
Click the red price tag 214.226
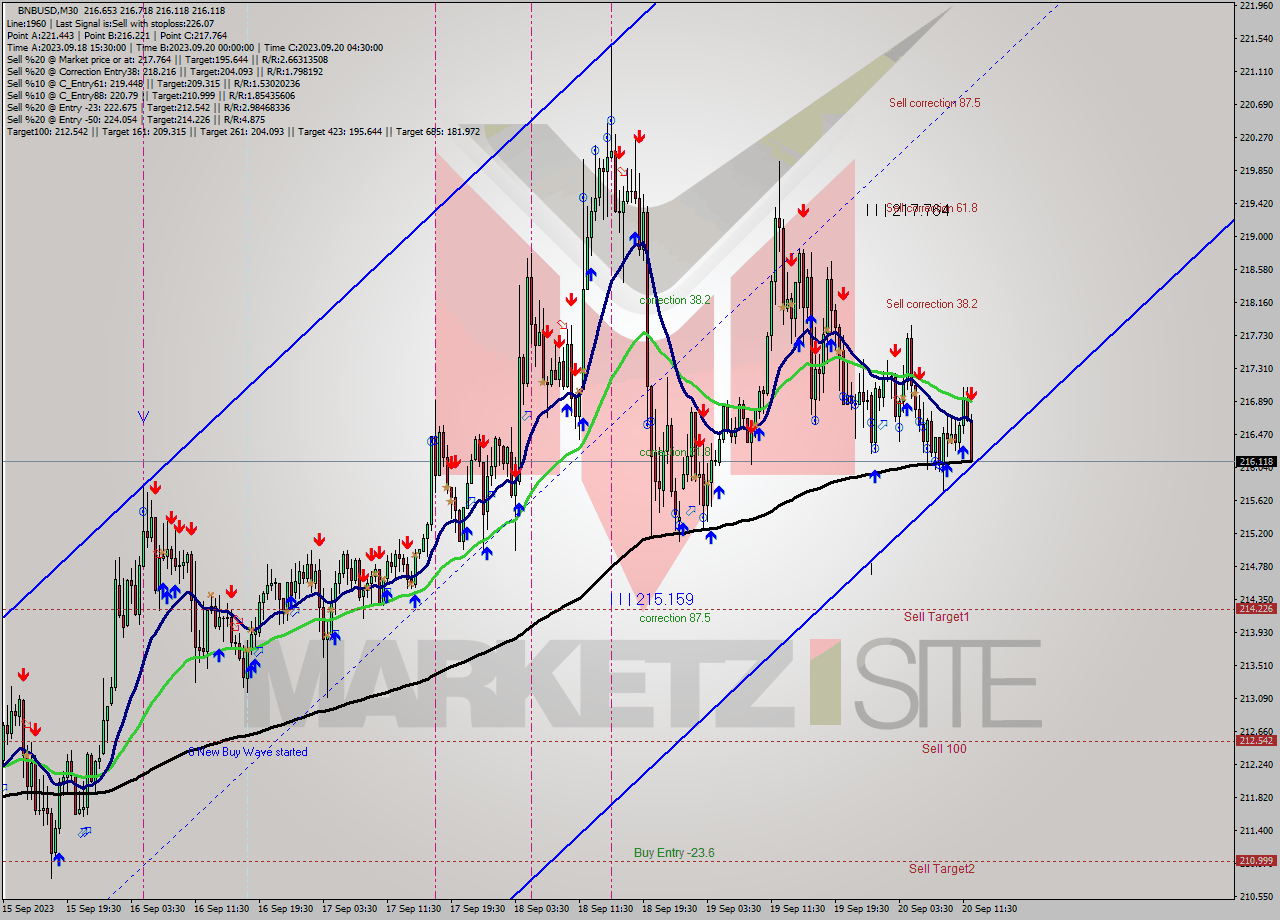(1257, 608)
